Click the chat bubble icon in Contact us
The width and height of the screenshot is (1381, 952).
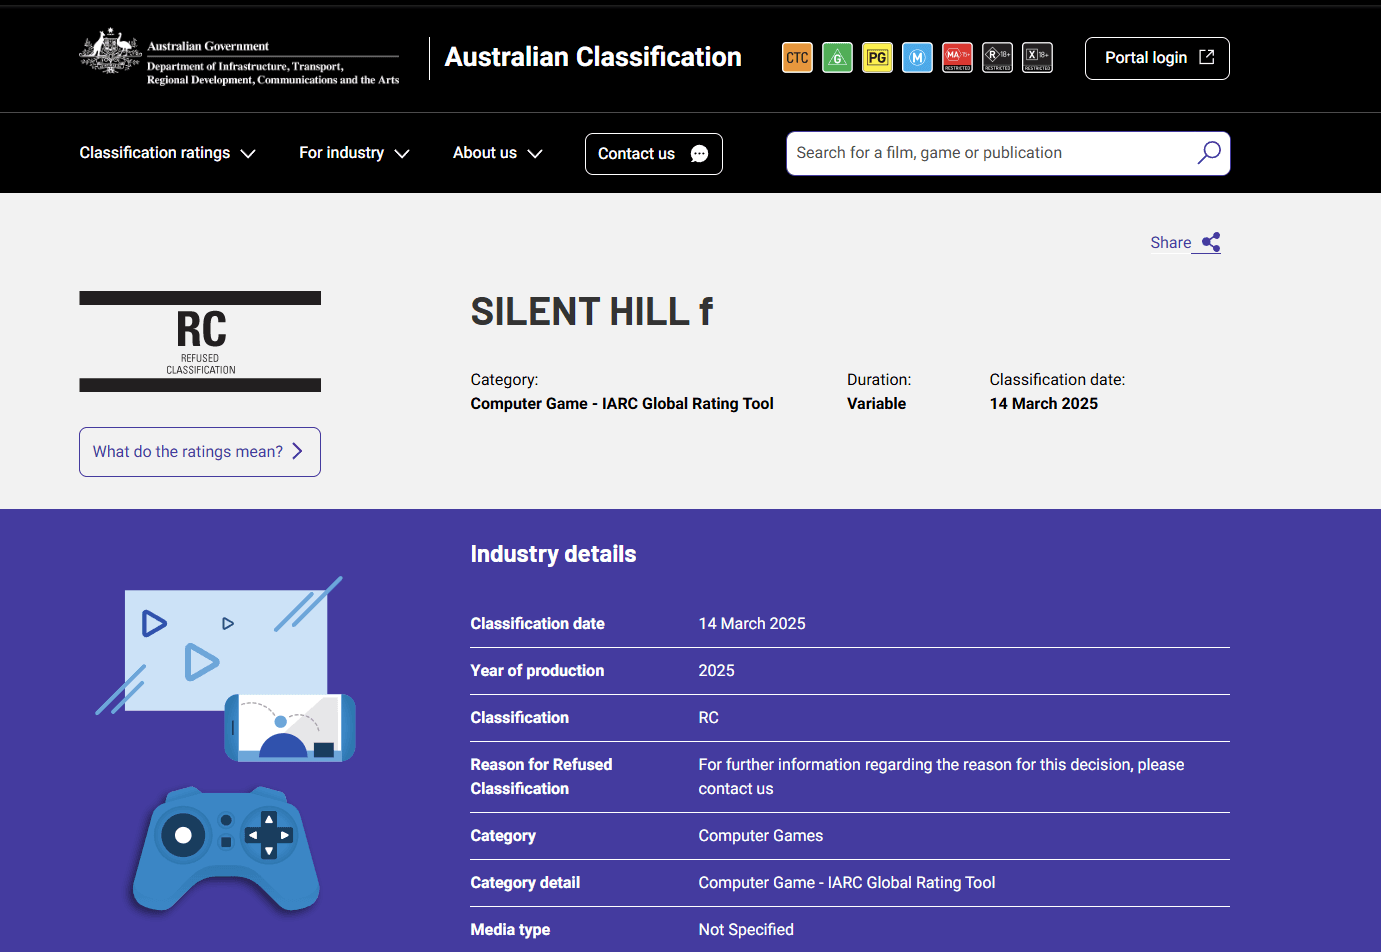(700, 154)
